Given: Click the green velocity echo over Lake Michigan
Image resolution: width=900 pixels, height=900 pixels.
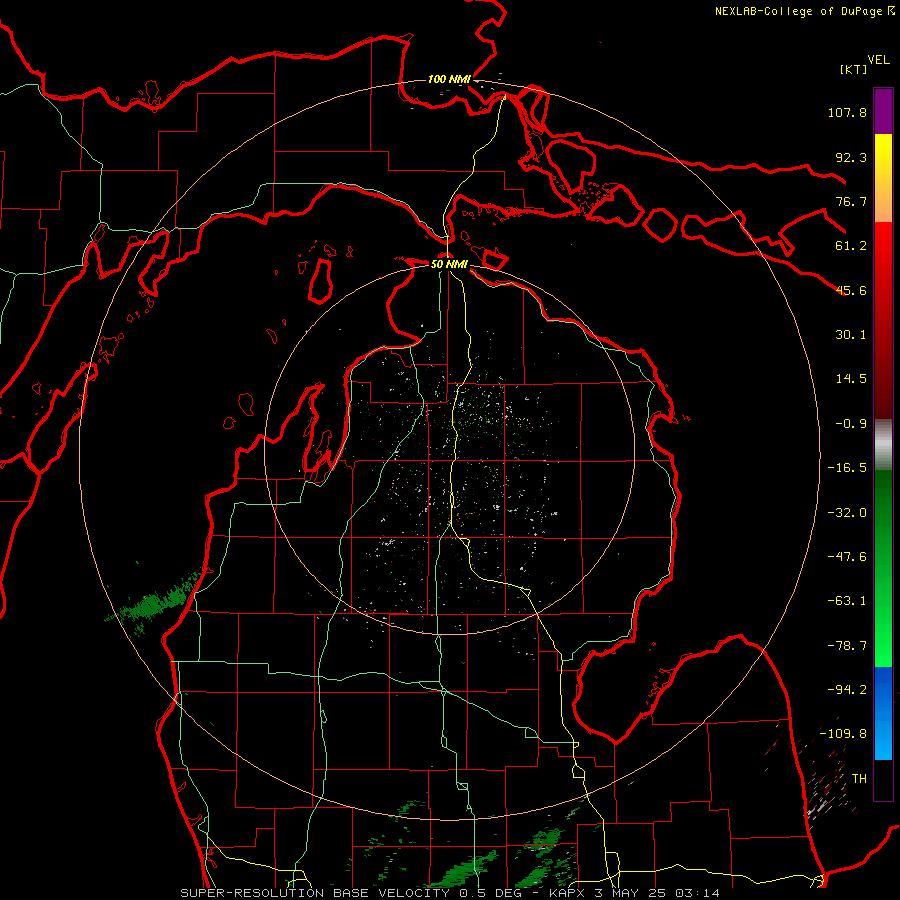Looking at the screenshot, I should (155, 603).
